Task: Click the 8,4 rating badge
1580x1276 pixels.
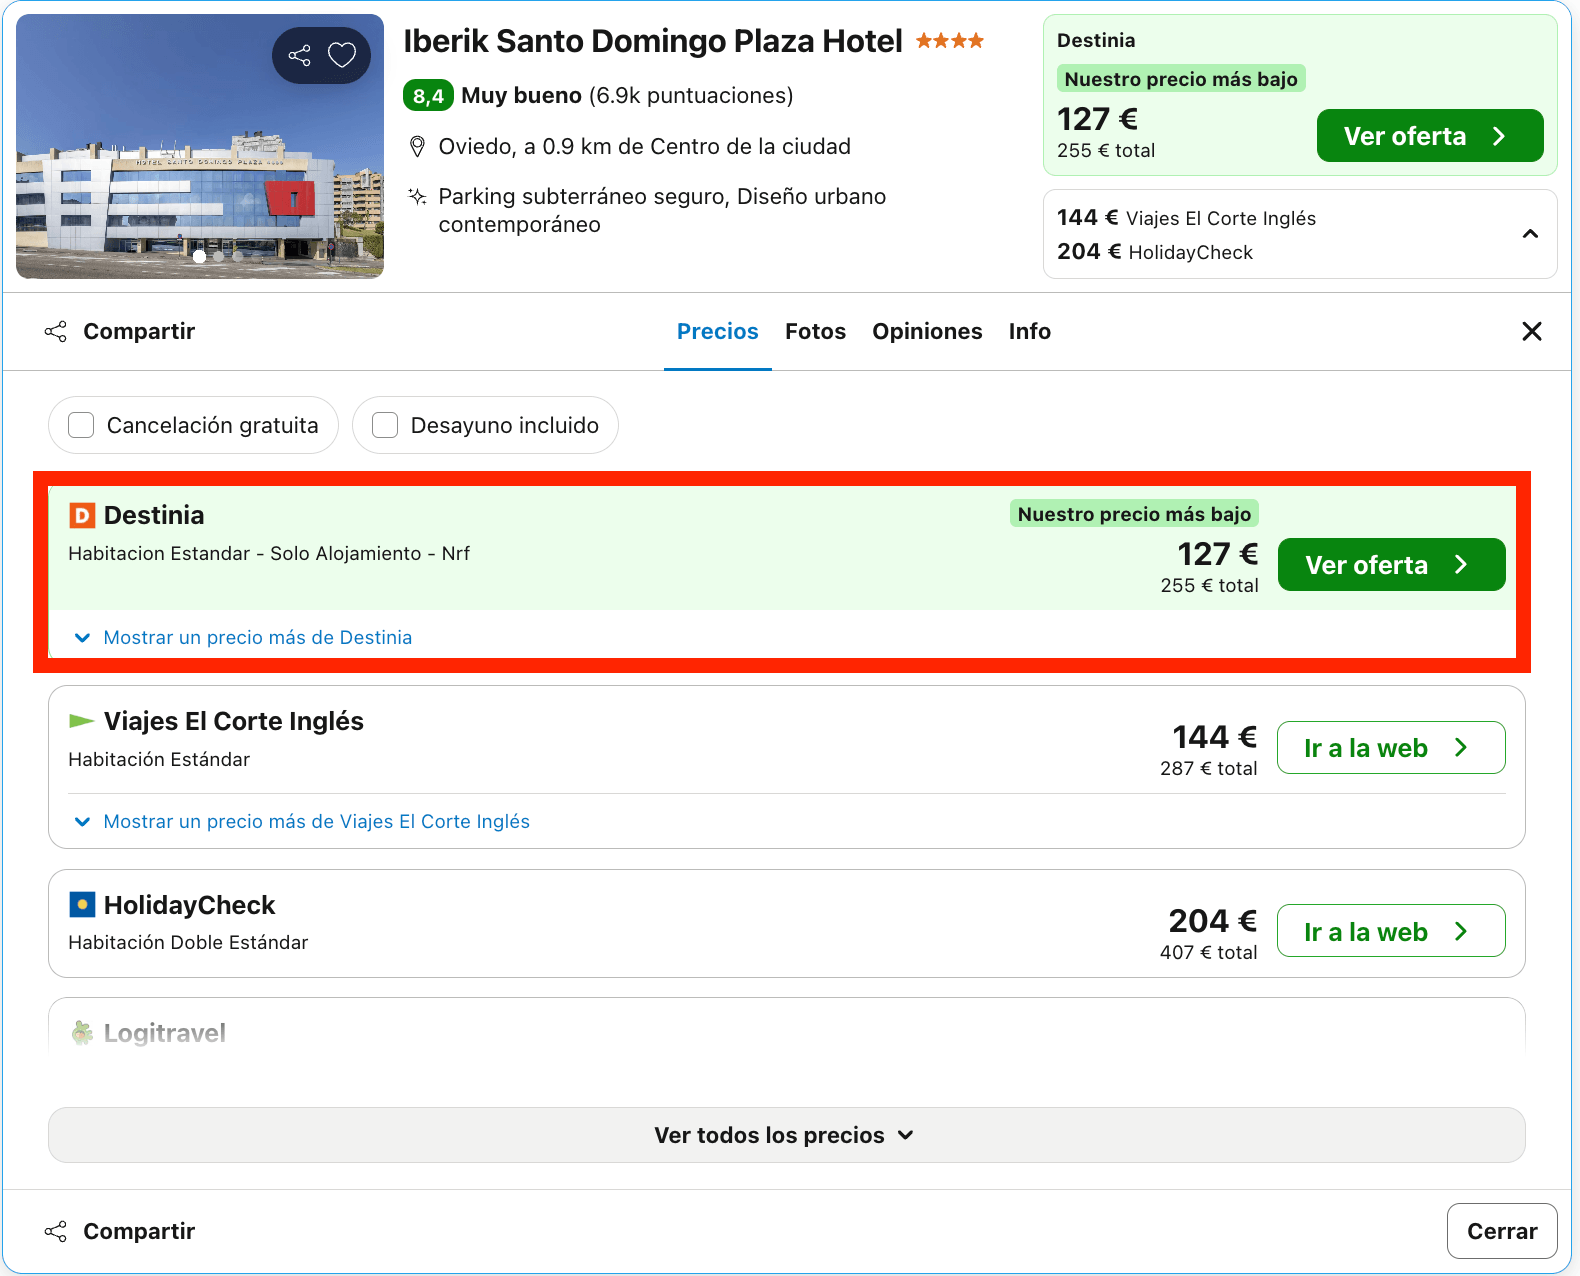Action: click(428, 96)
